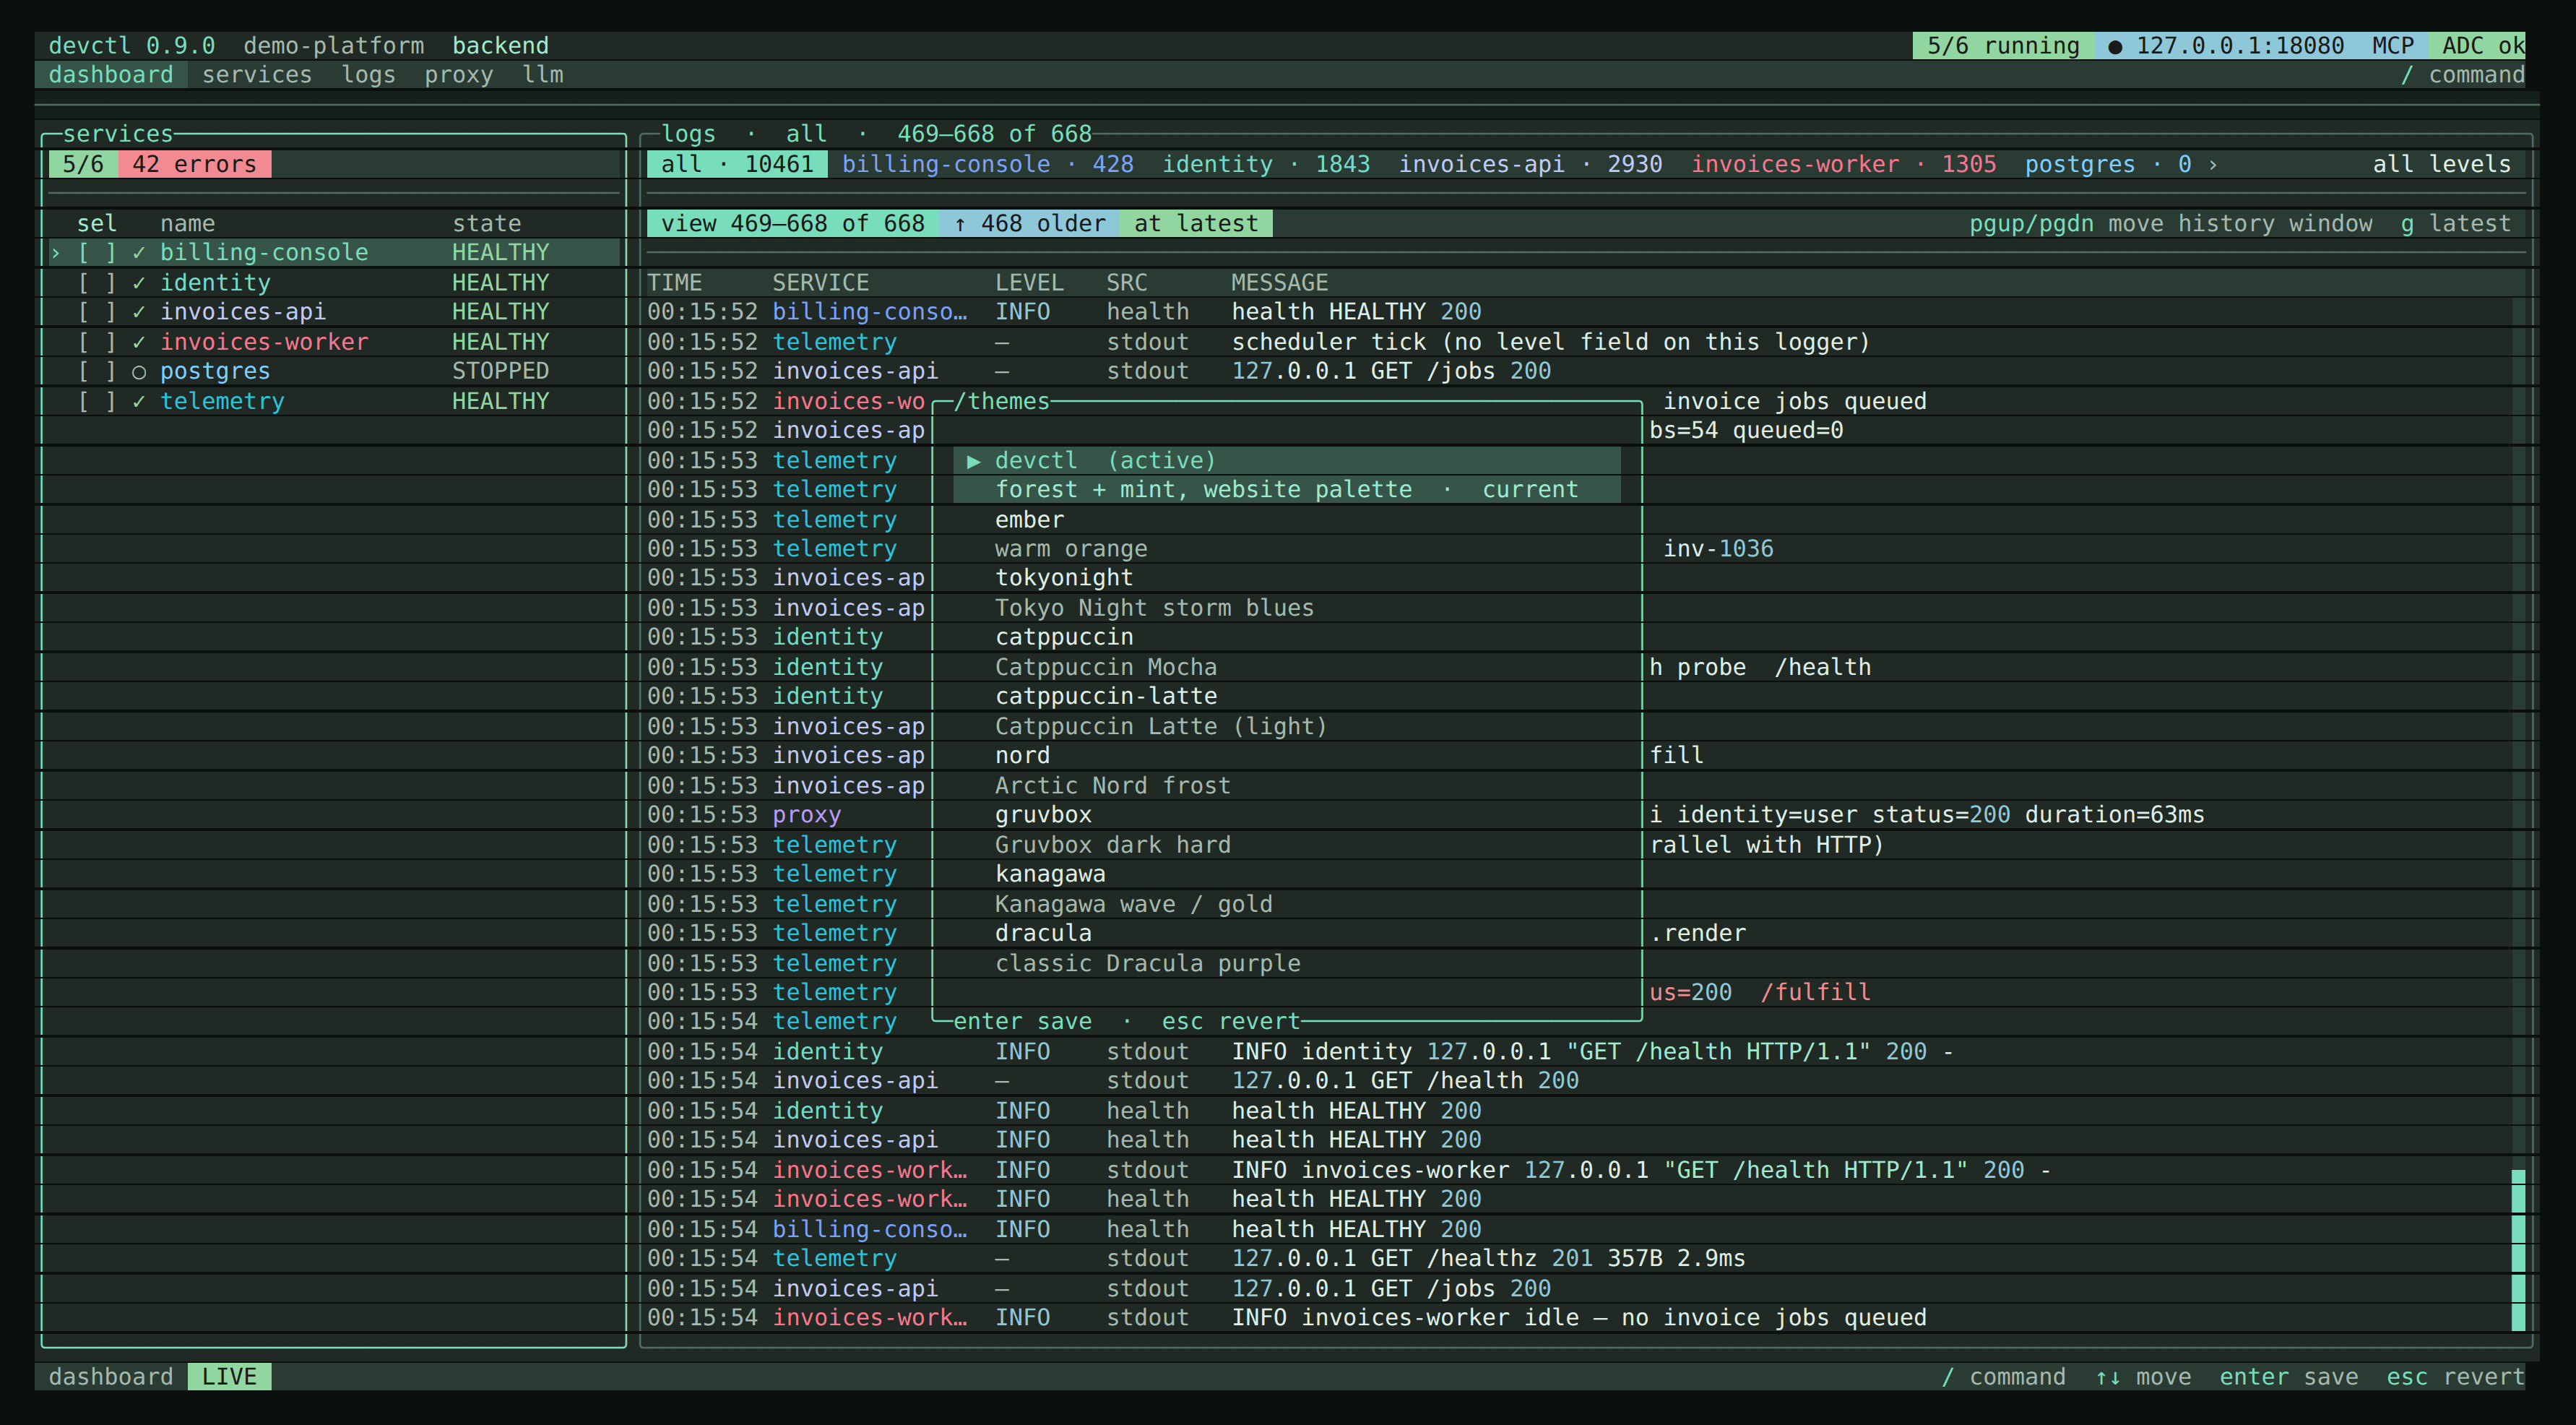Toggle selection checkbox for invoices-worker service

[97, 342]
